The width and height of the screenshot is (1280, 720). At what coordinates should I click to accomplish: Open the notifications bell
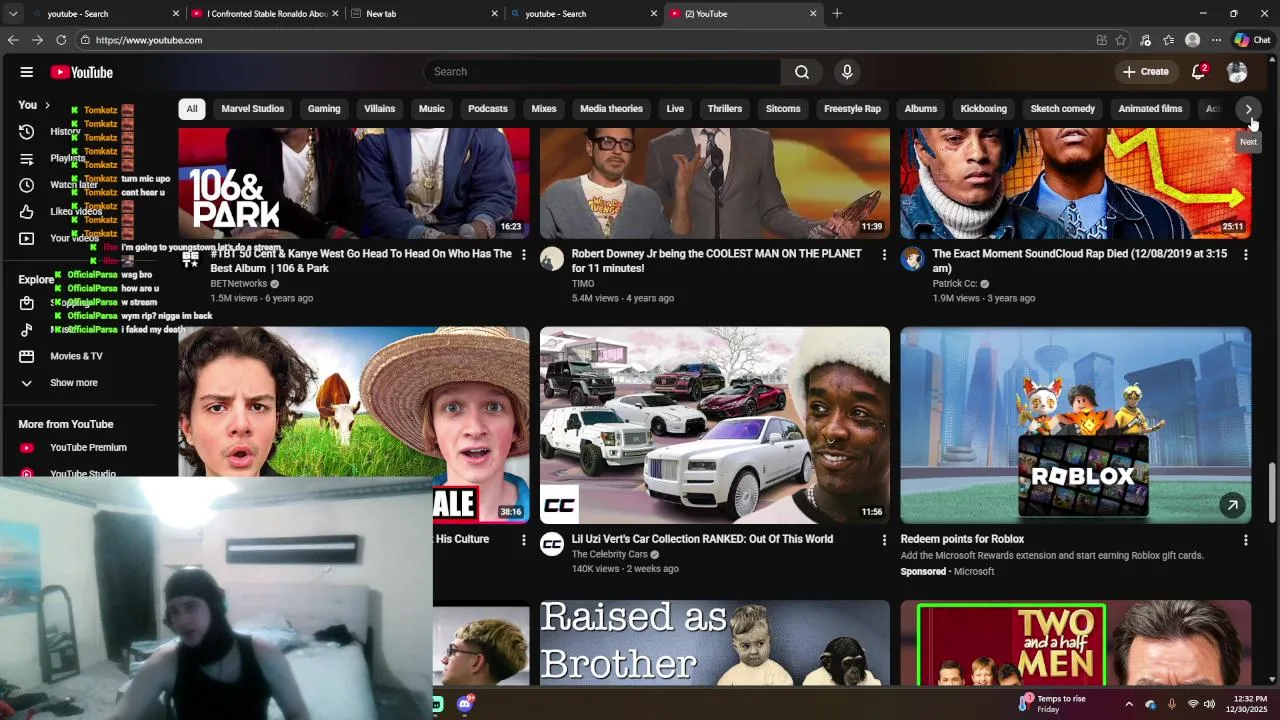tap(1199, 72)
